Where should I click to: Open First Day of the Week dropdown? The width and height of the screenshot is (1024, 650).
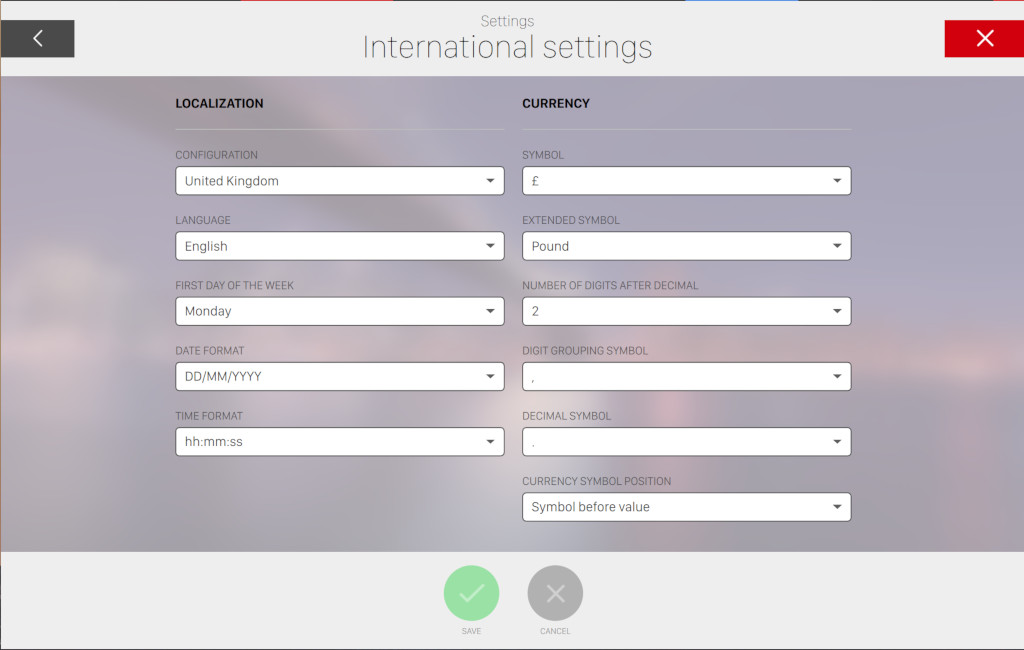pos(339,311)
